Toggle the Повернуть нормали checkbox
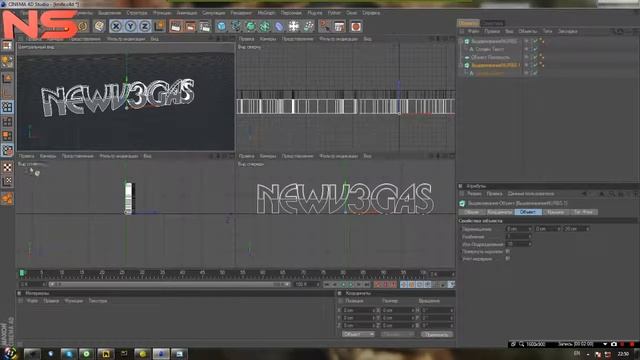 pyautogui.click(x=508, y=251)
